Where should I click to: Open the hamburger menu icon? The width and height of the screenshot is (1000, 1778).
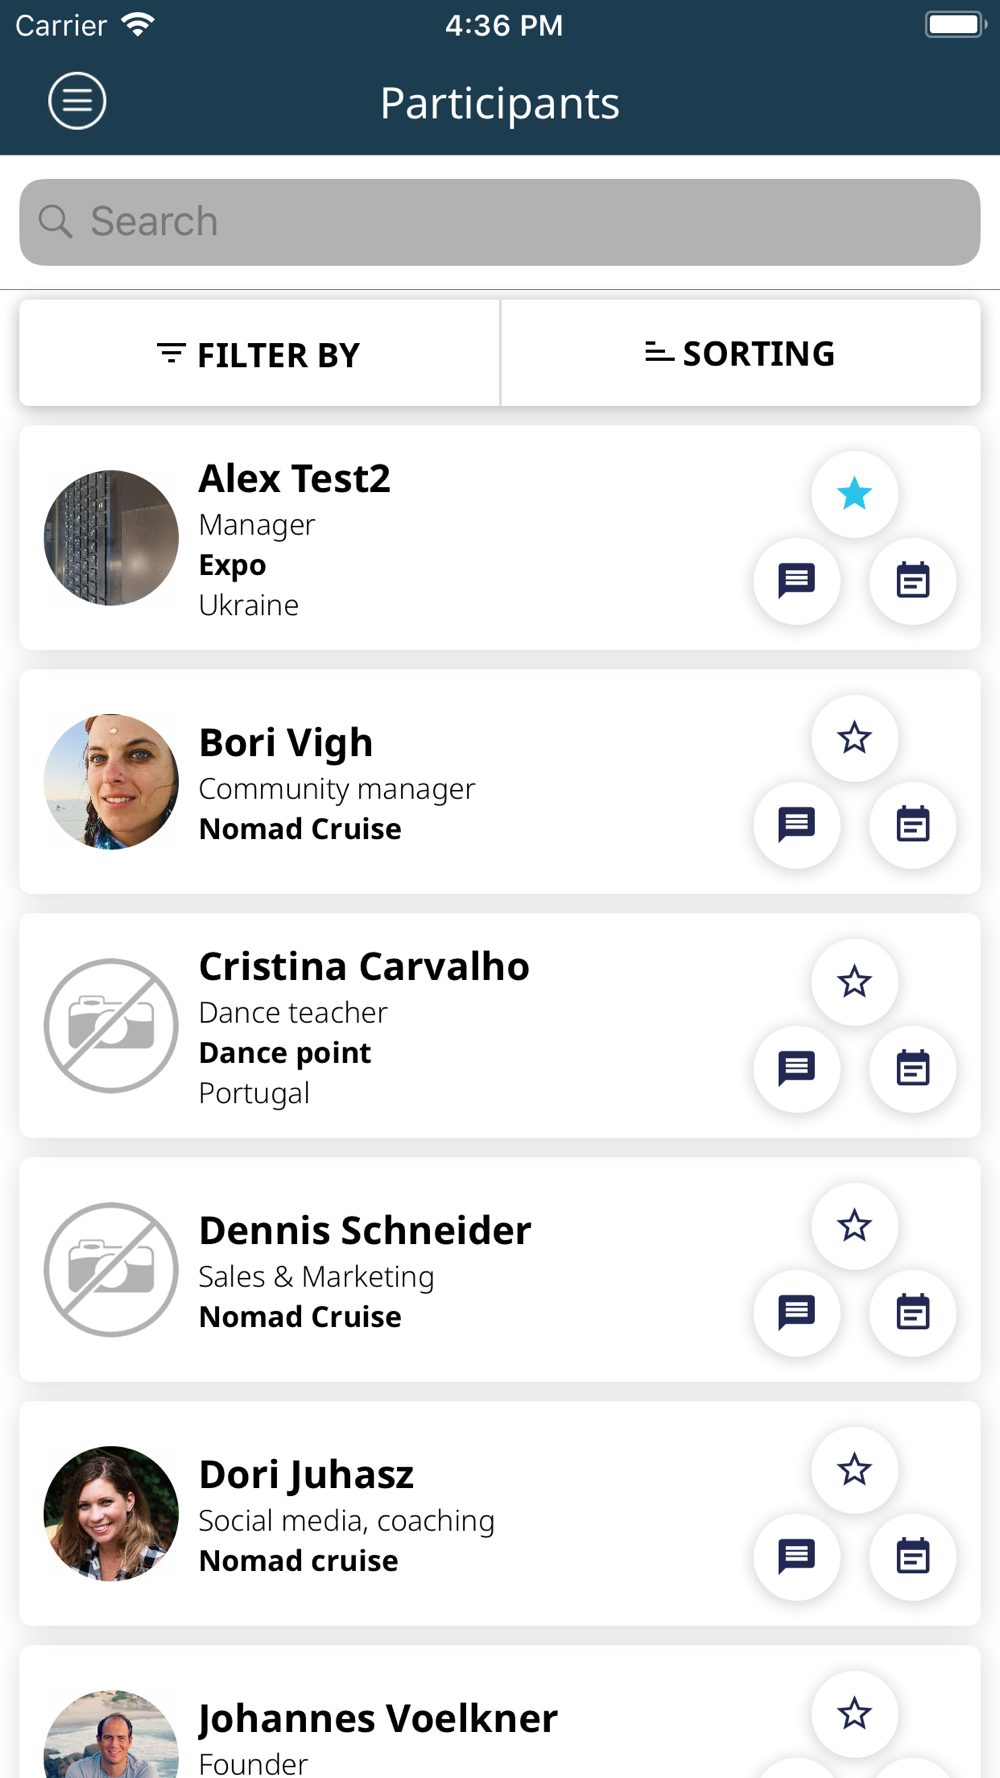click(x=77, y=101)
